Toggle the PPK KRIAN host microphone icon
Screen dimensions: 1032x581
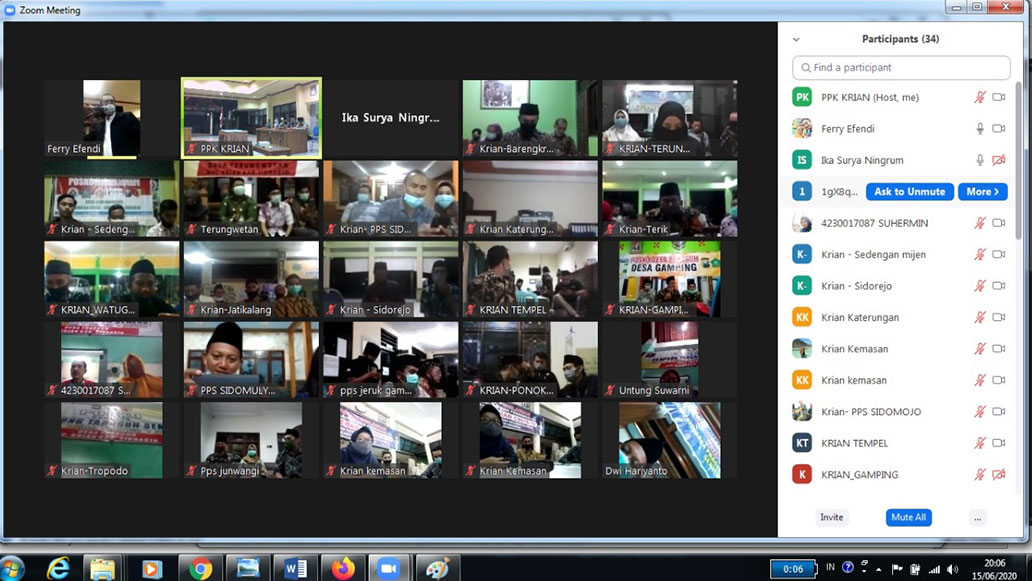(x=980, y=97)
